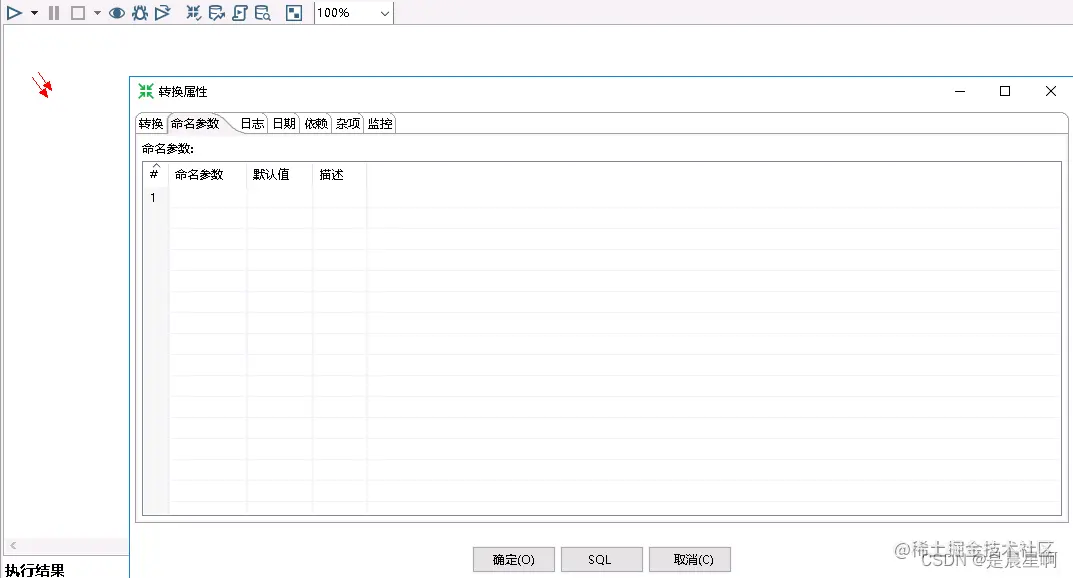Select the 命名参数 tab

pos(196,123)
